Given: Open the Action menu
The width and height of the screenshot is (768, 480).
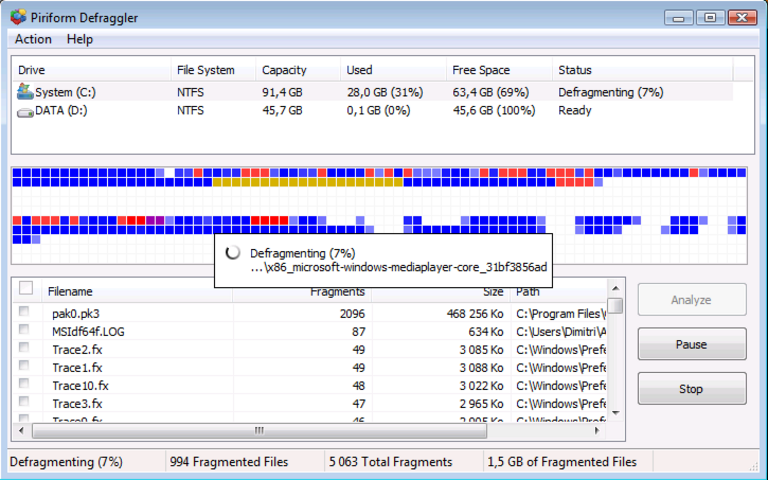Looking at the screenshot, I should point(33,39).
